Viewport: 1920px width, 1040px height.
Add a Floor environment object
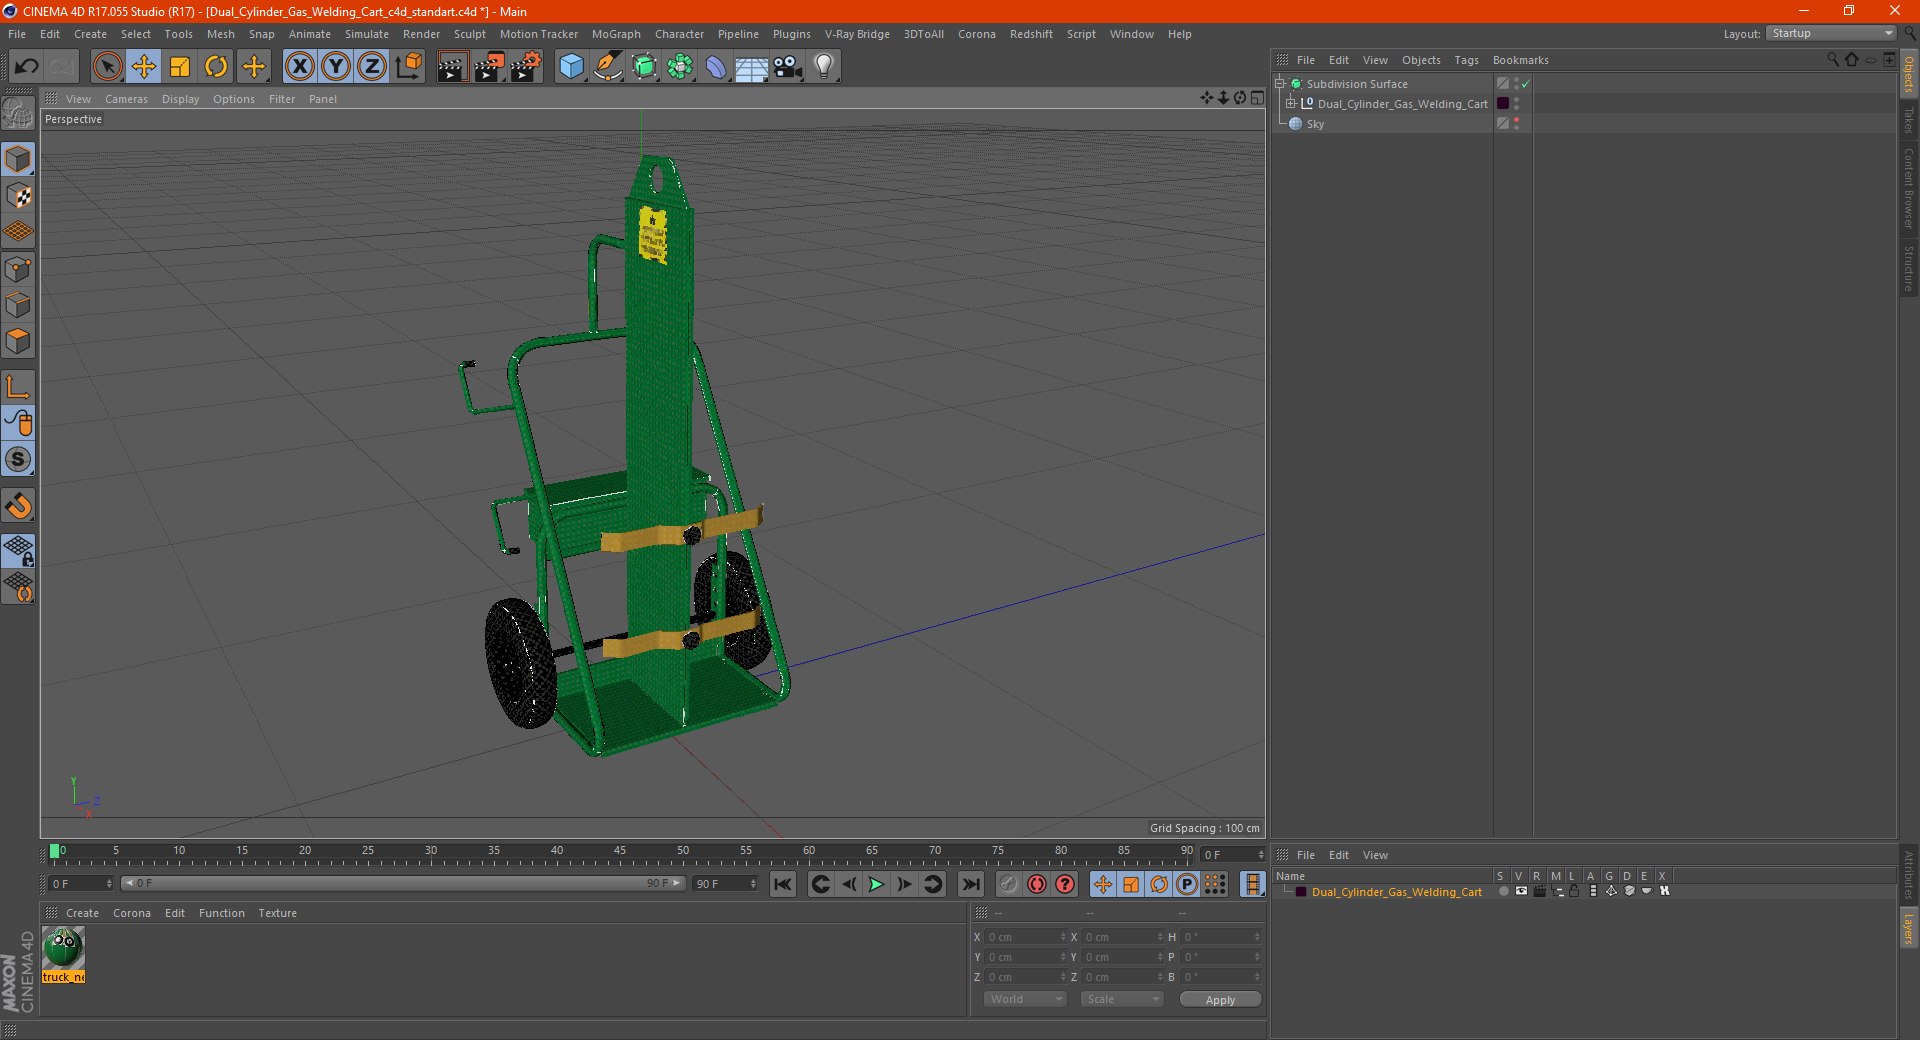[x=751, y=67]
